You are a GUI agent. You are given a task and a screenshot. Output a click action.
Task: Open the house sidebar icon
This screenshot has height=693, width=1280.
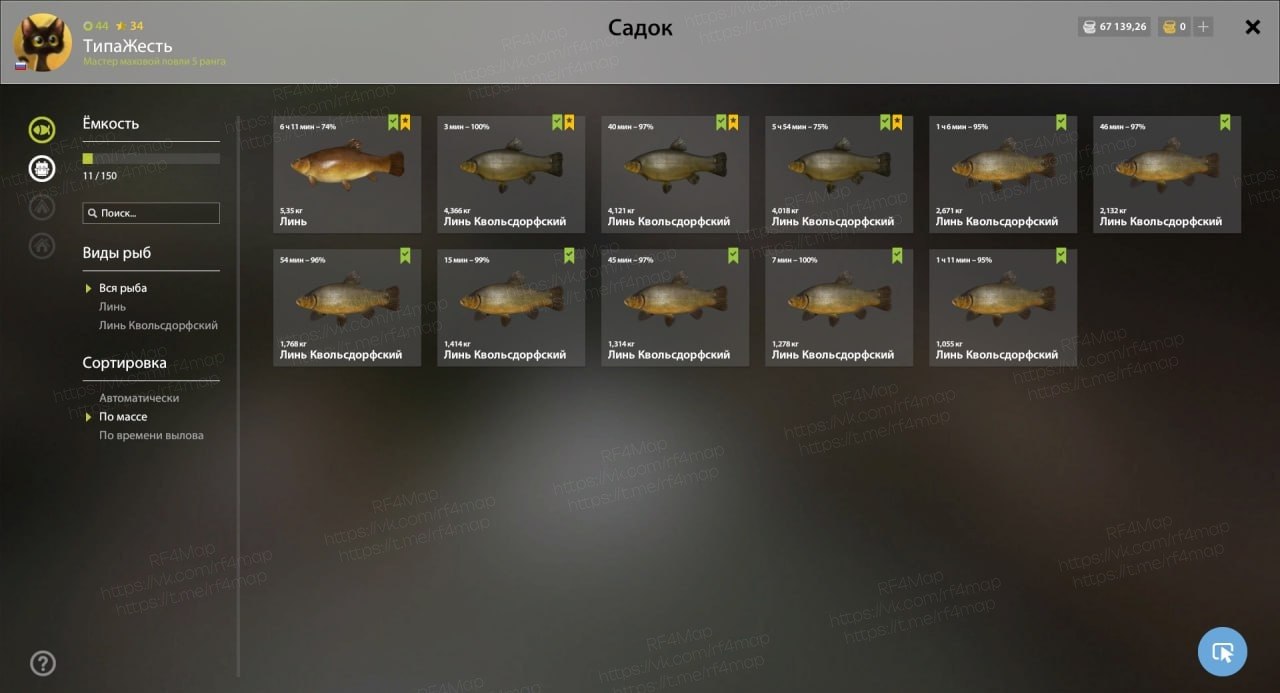pos(42,244)
